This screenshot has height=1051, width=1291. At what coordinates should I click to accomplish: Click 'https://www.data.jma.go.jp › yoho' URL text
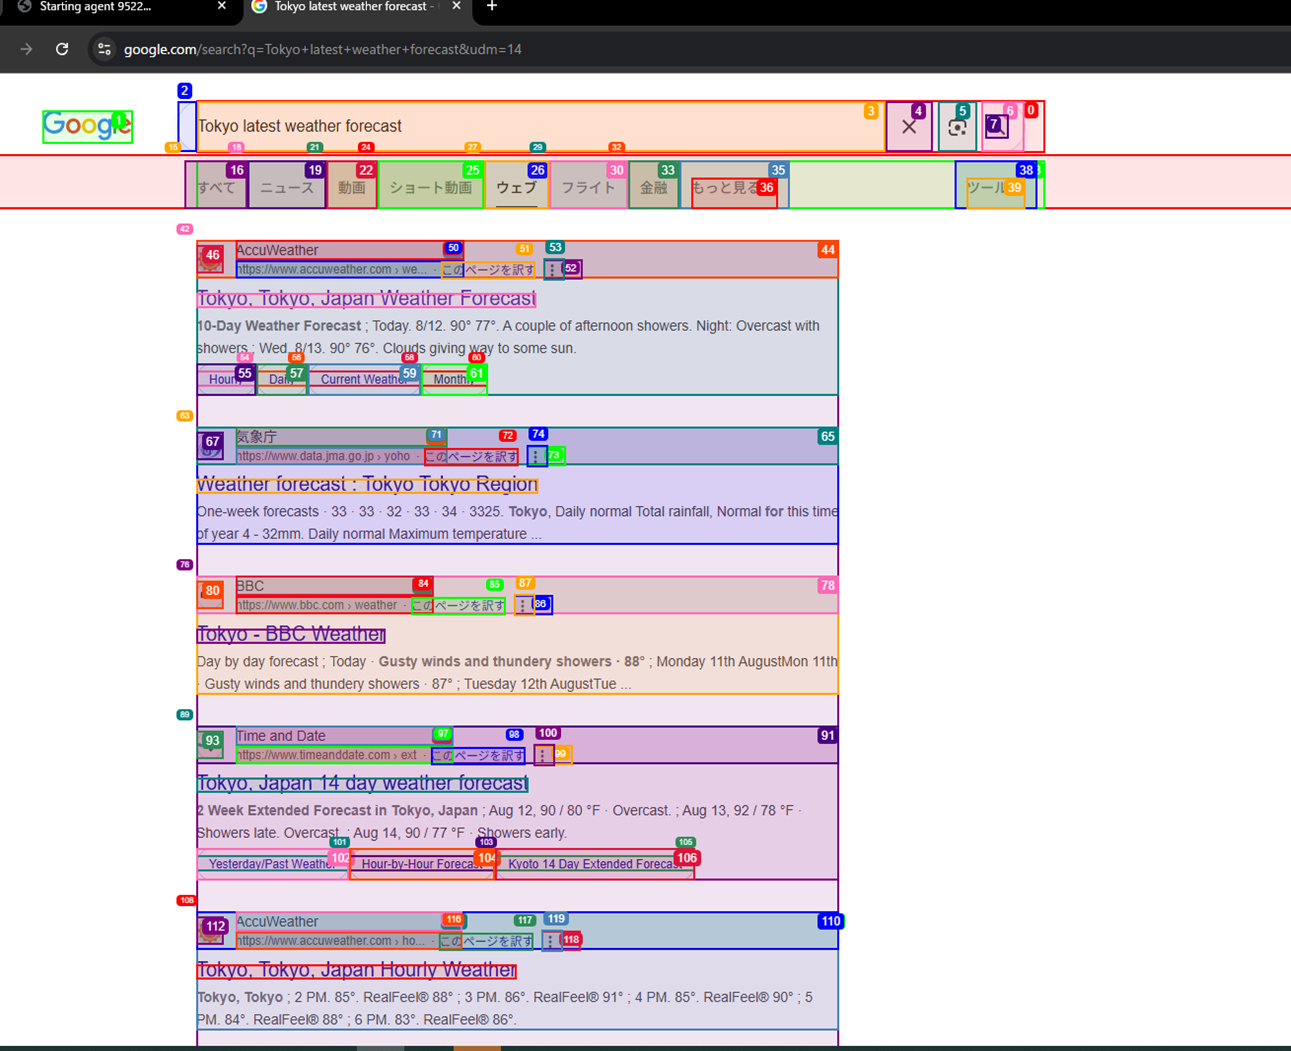click(324, 456)
